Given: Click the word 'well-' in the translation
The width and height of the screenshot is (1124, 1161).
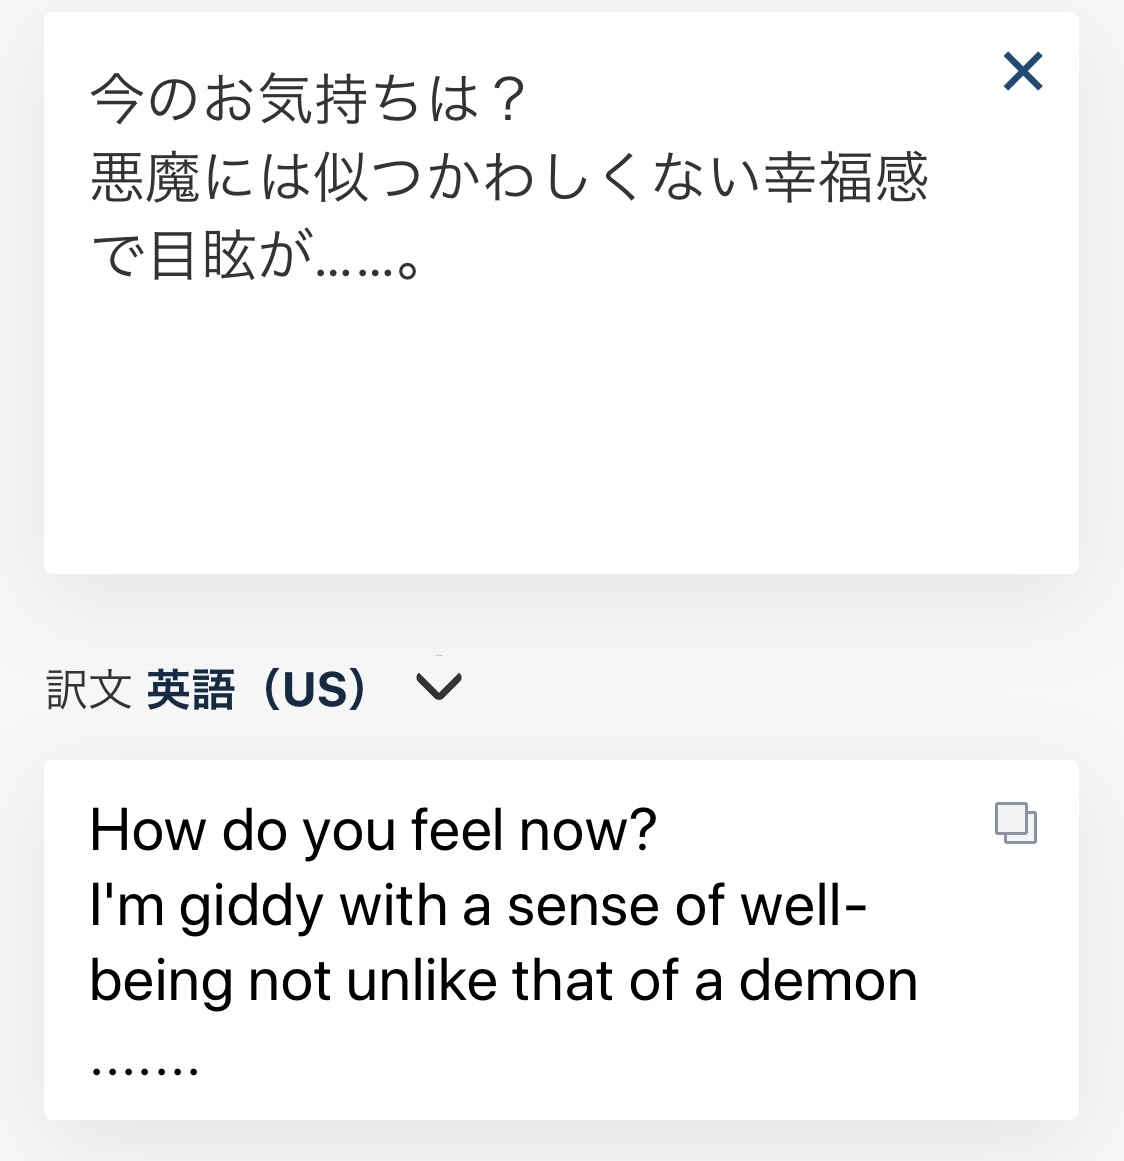Looking at the screenshot, I should [x=803, y=906].
